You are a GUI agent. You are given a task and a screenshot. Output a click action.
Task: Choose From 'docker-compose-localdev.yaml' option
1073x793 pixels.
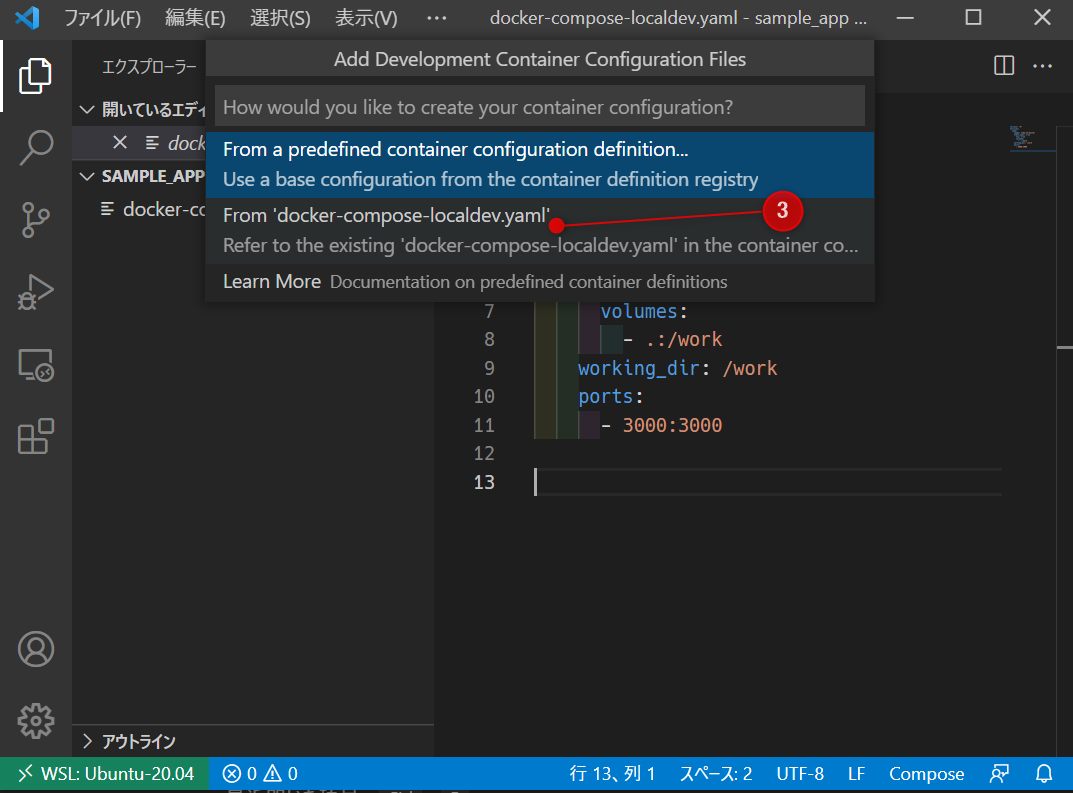click(540, 231)
